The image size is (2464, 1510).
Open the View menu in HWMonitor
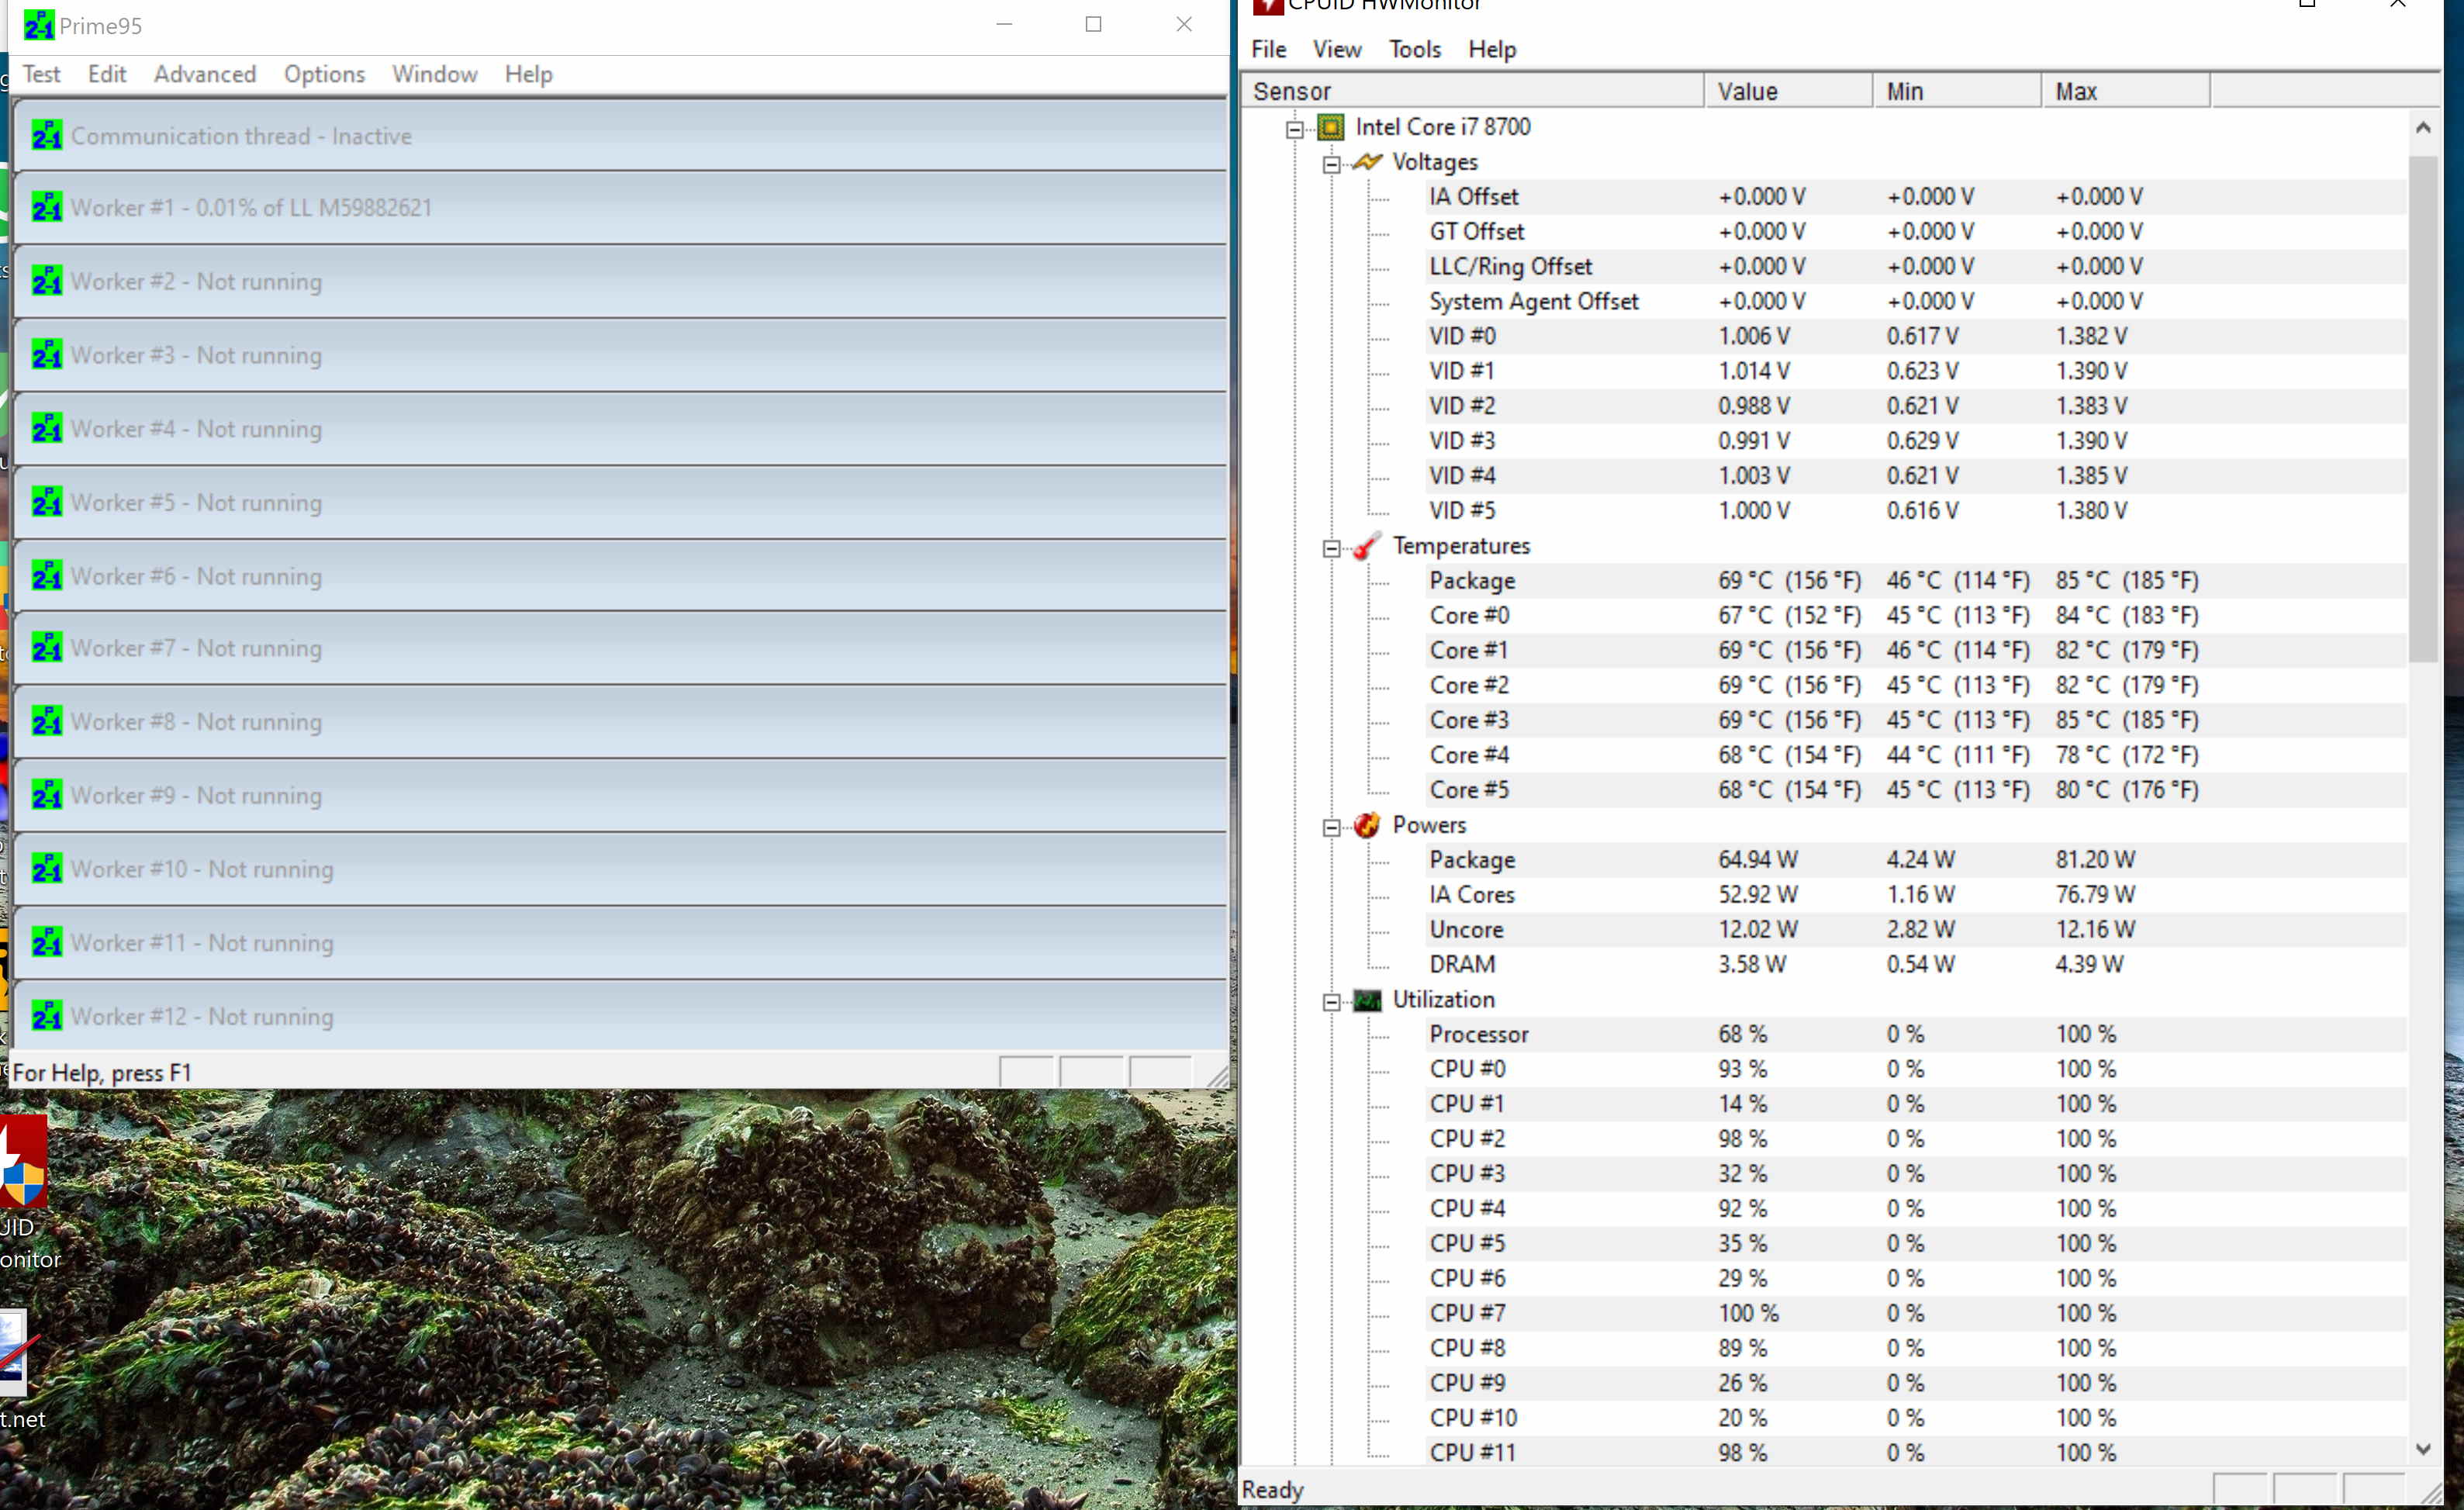pos(1337,49)
